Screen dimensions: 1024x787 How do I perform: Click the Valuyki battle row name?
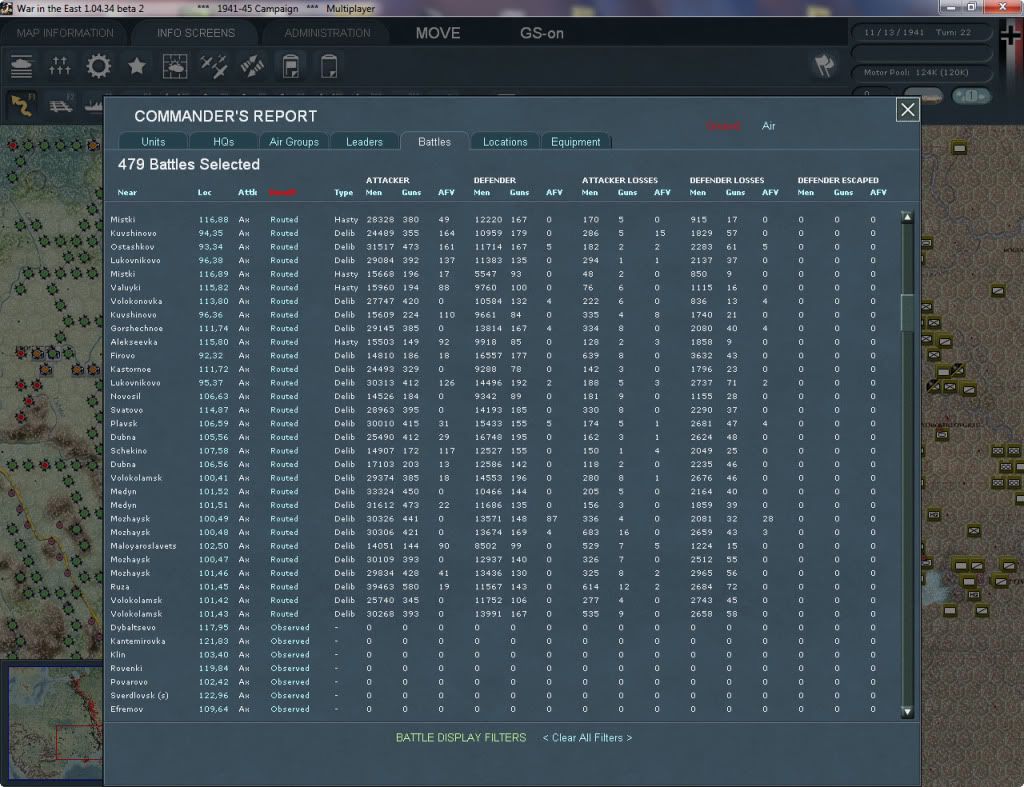[125, 288]
